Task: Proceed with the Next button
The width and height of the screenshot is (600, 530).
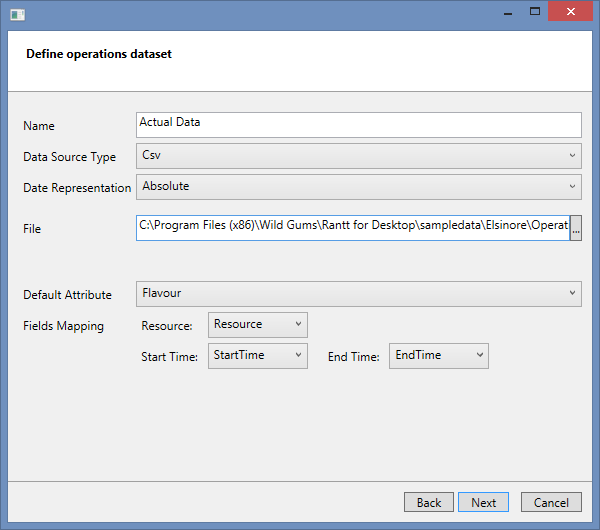Action: coord(483,502)
